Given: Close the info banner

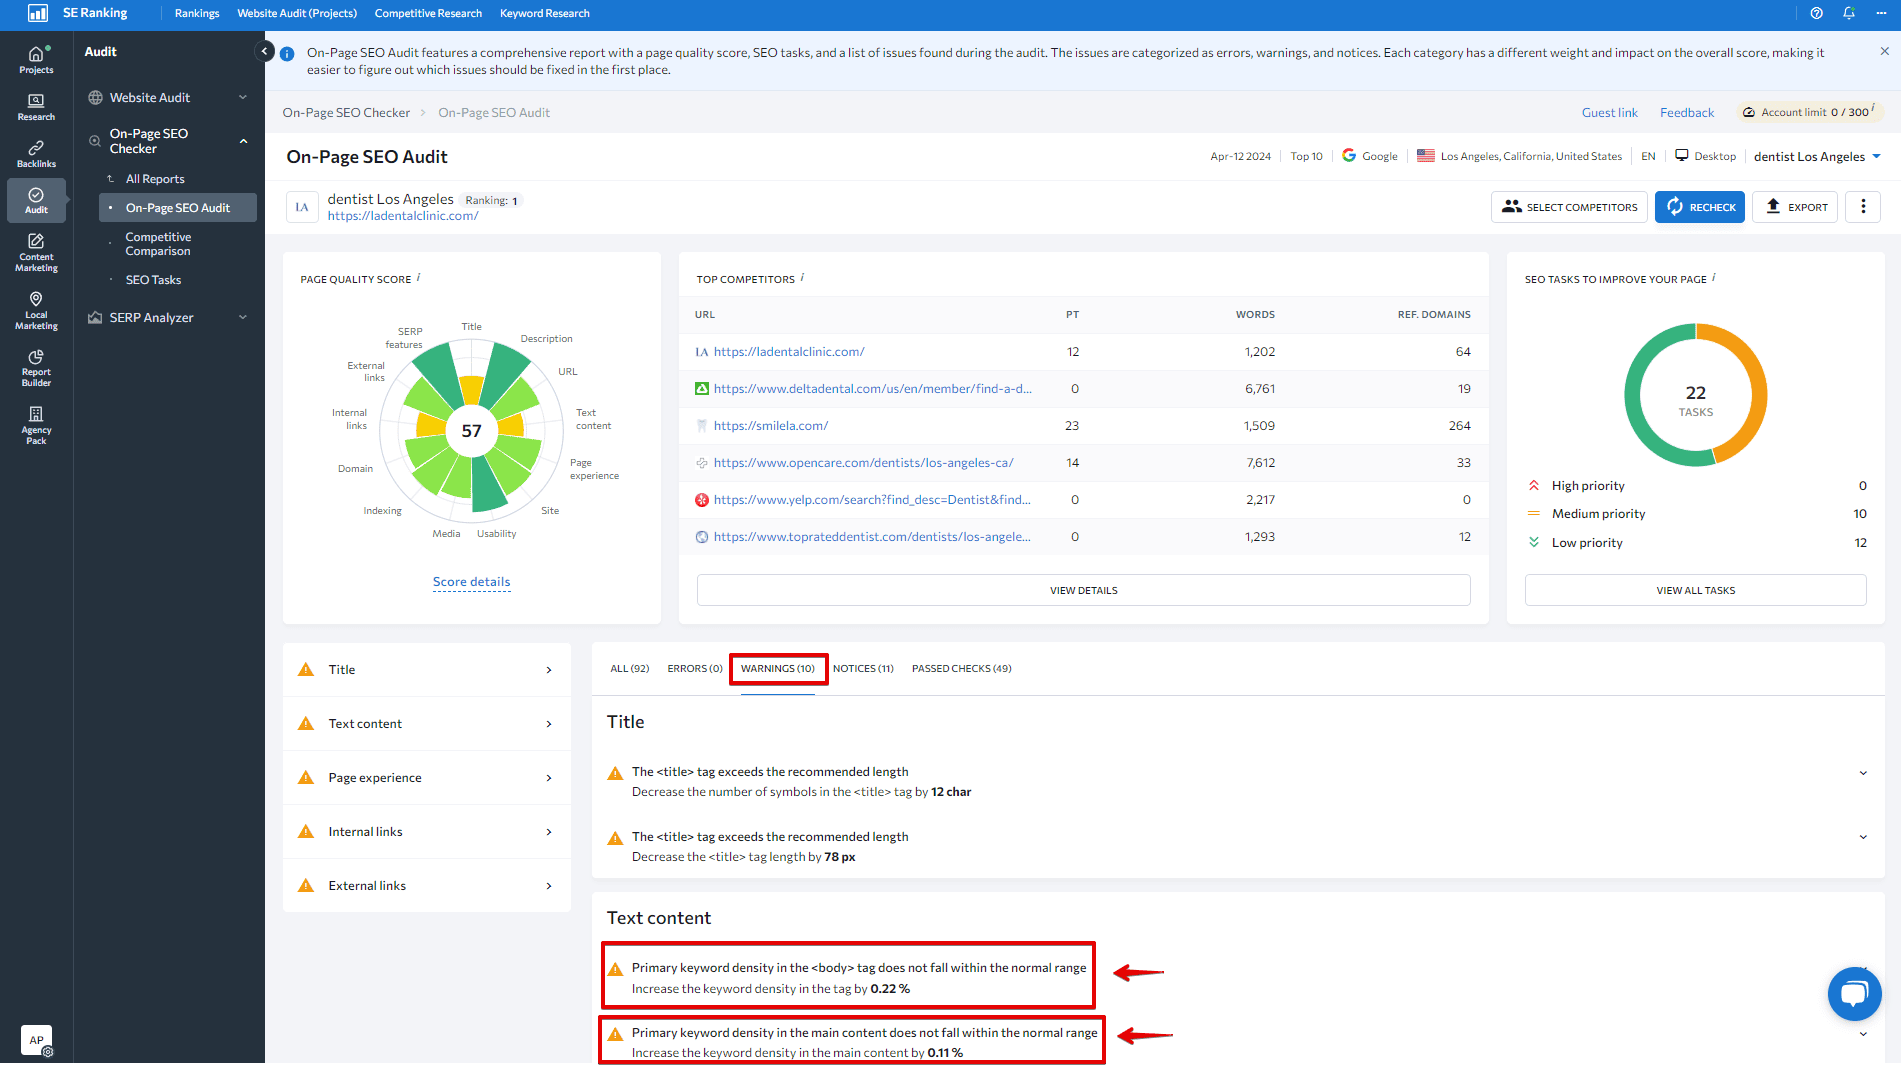Looking at the screenshot, I should pyautogui.click(x=1884, y=51).
